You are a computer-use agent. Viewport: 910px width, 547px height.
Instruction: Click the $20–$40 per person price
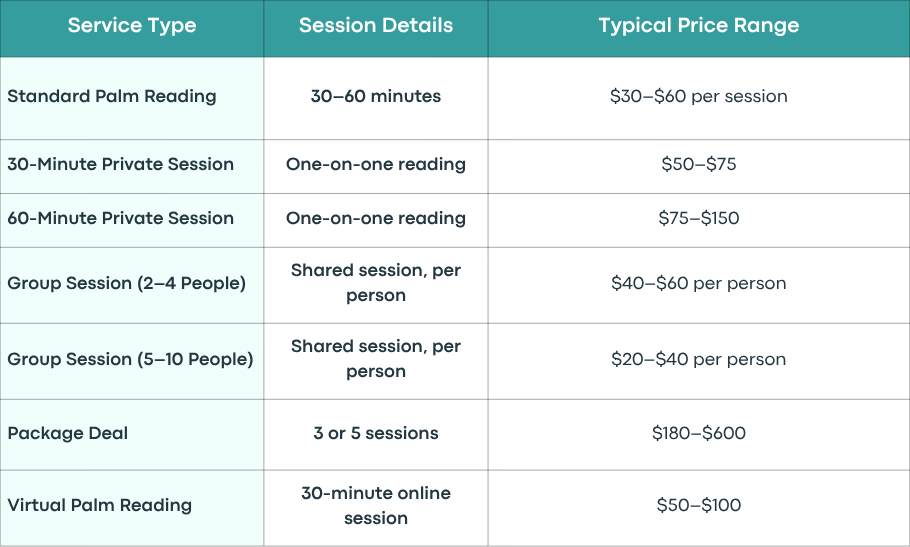pyautogui.click(x=699, y=360)
